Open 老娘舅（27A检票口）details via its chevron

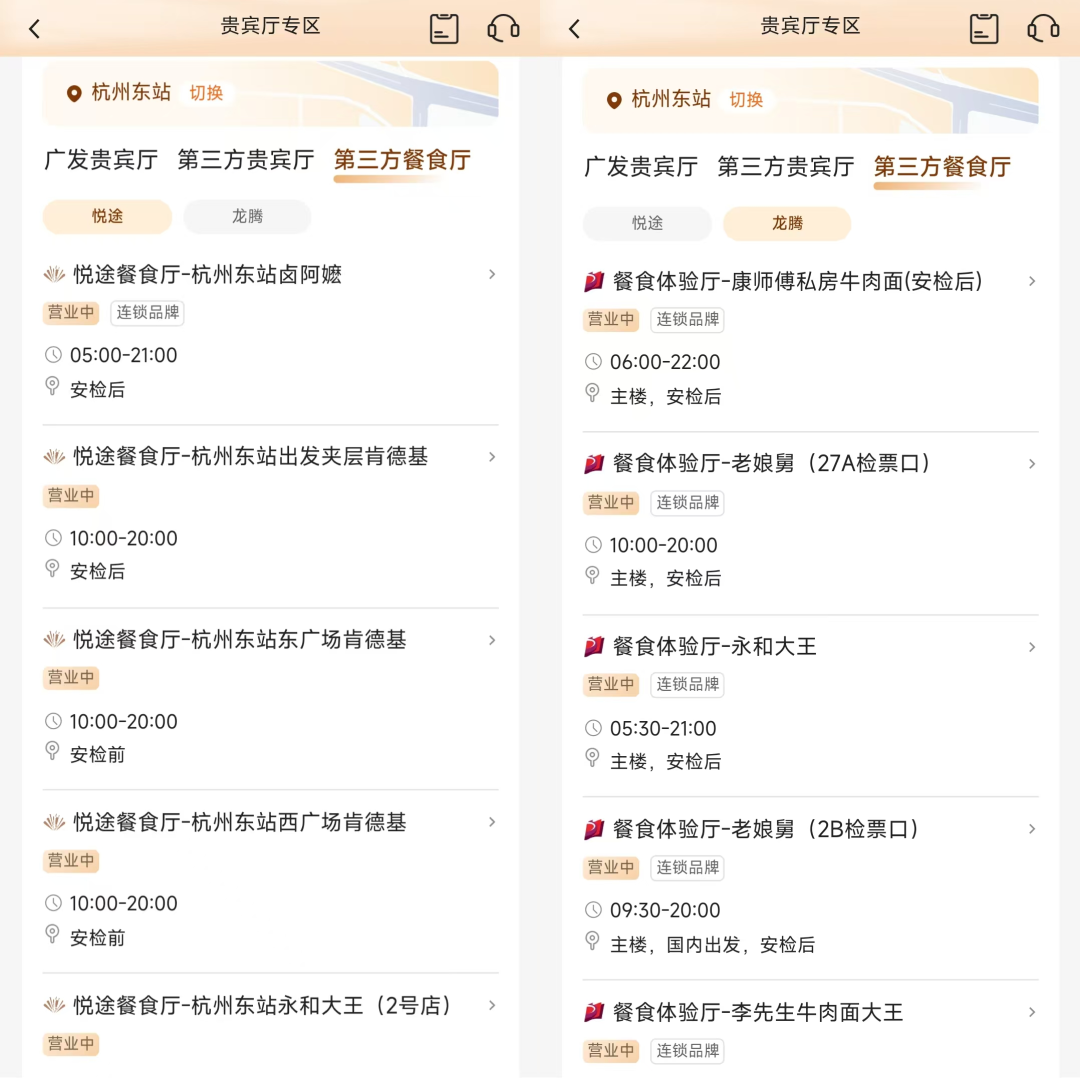tap(1032, 464)
